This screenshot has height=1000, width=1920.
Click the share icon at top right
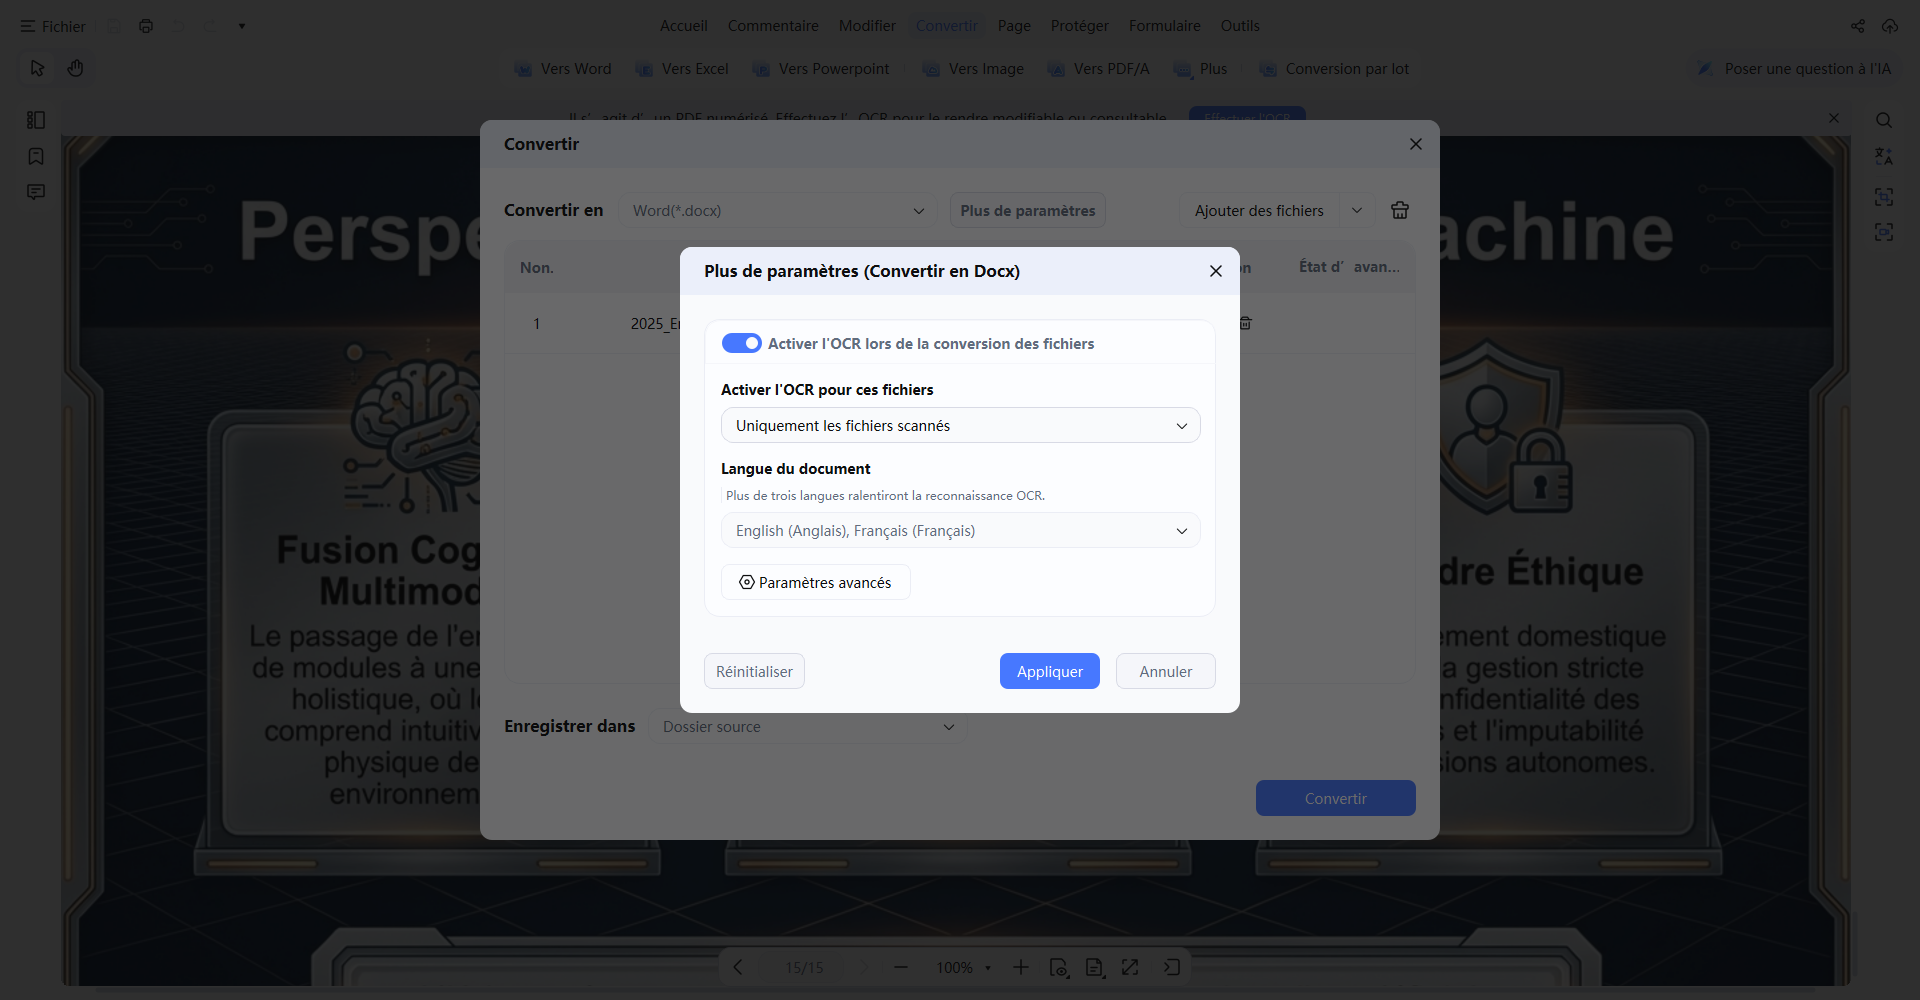(1857, 26)
